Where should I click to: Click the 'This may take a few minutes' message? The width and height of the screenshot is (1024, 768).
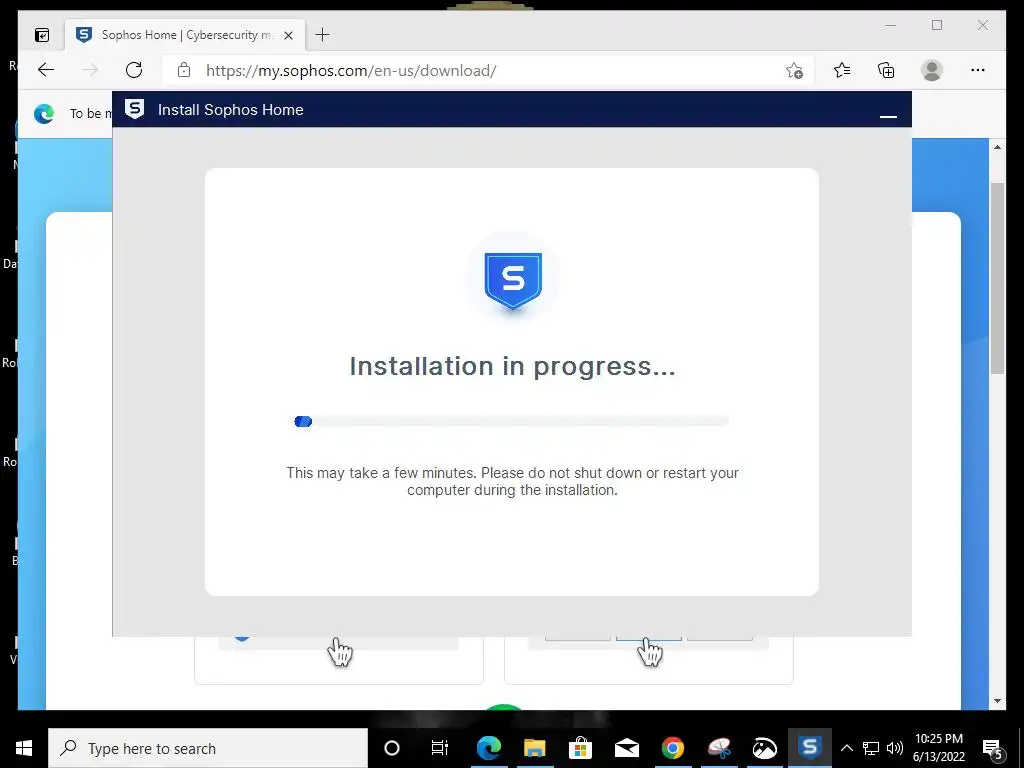tap(513, 481)
